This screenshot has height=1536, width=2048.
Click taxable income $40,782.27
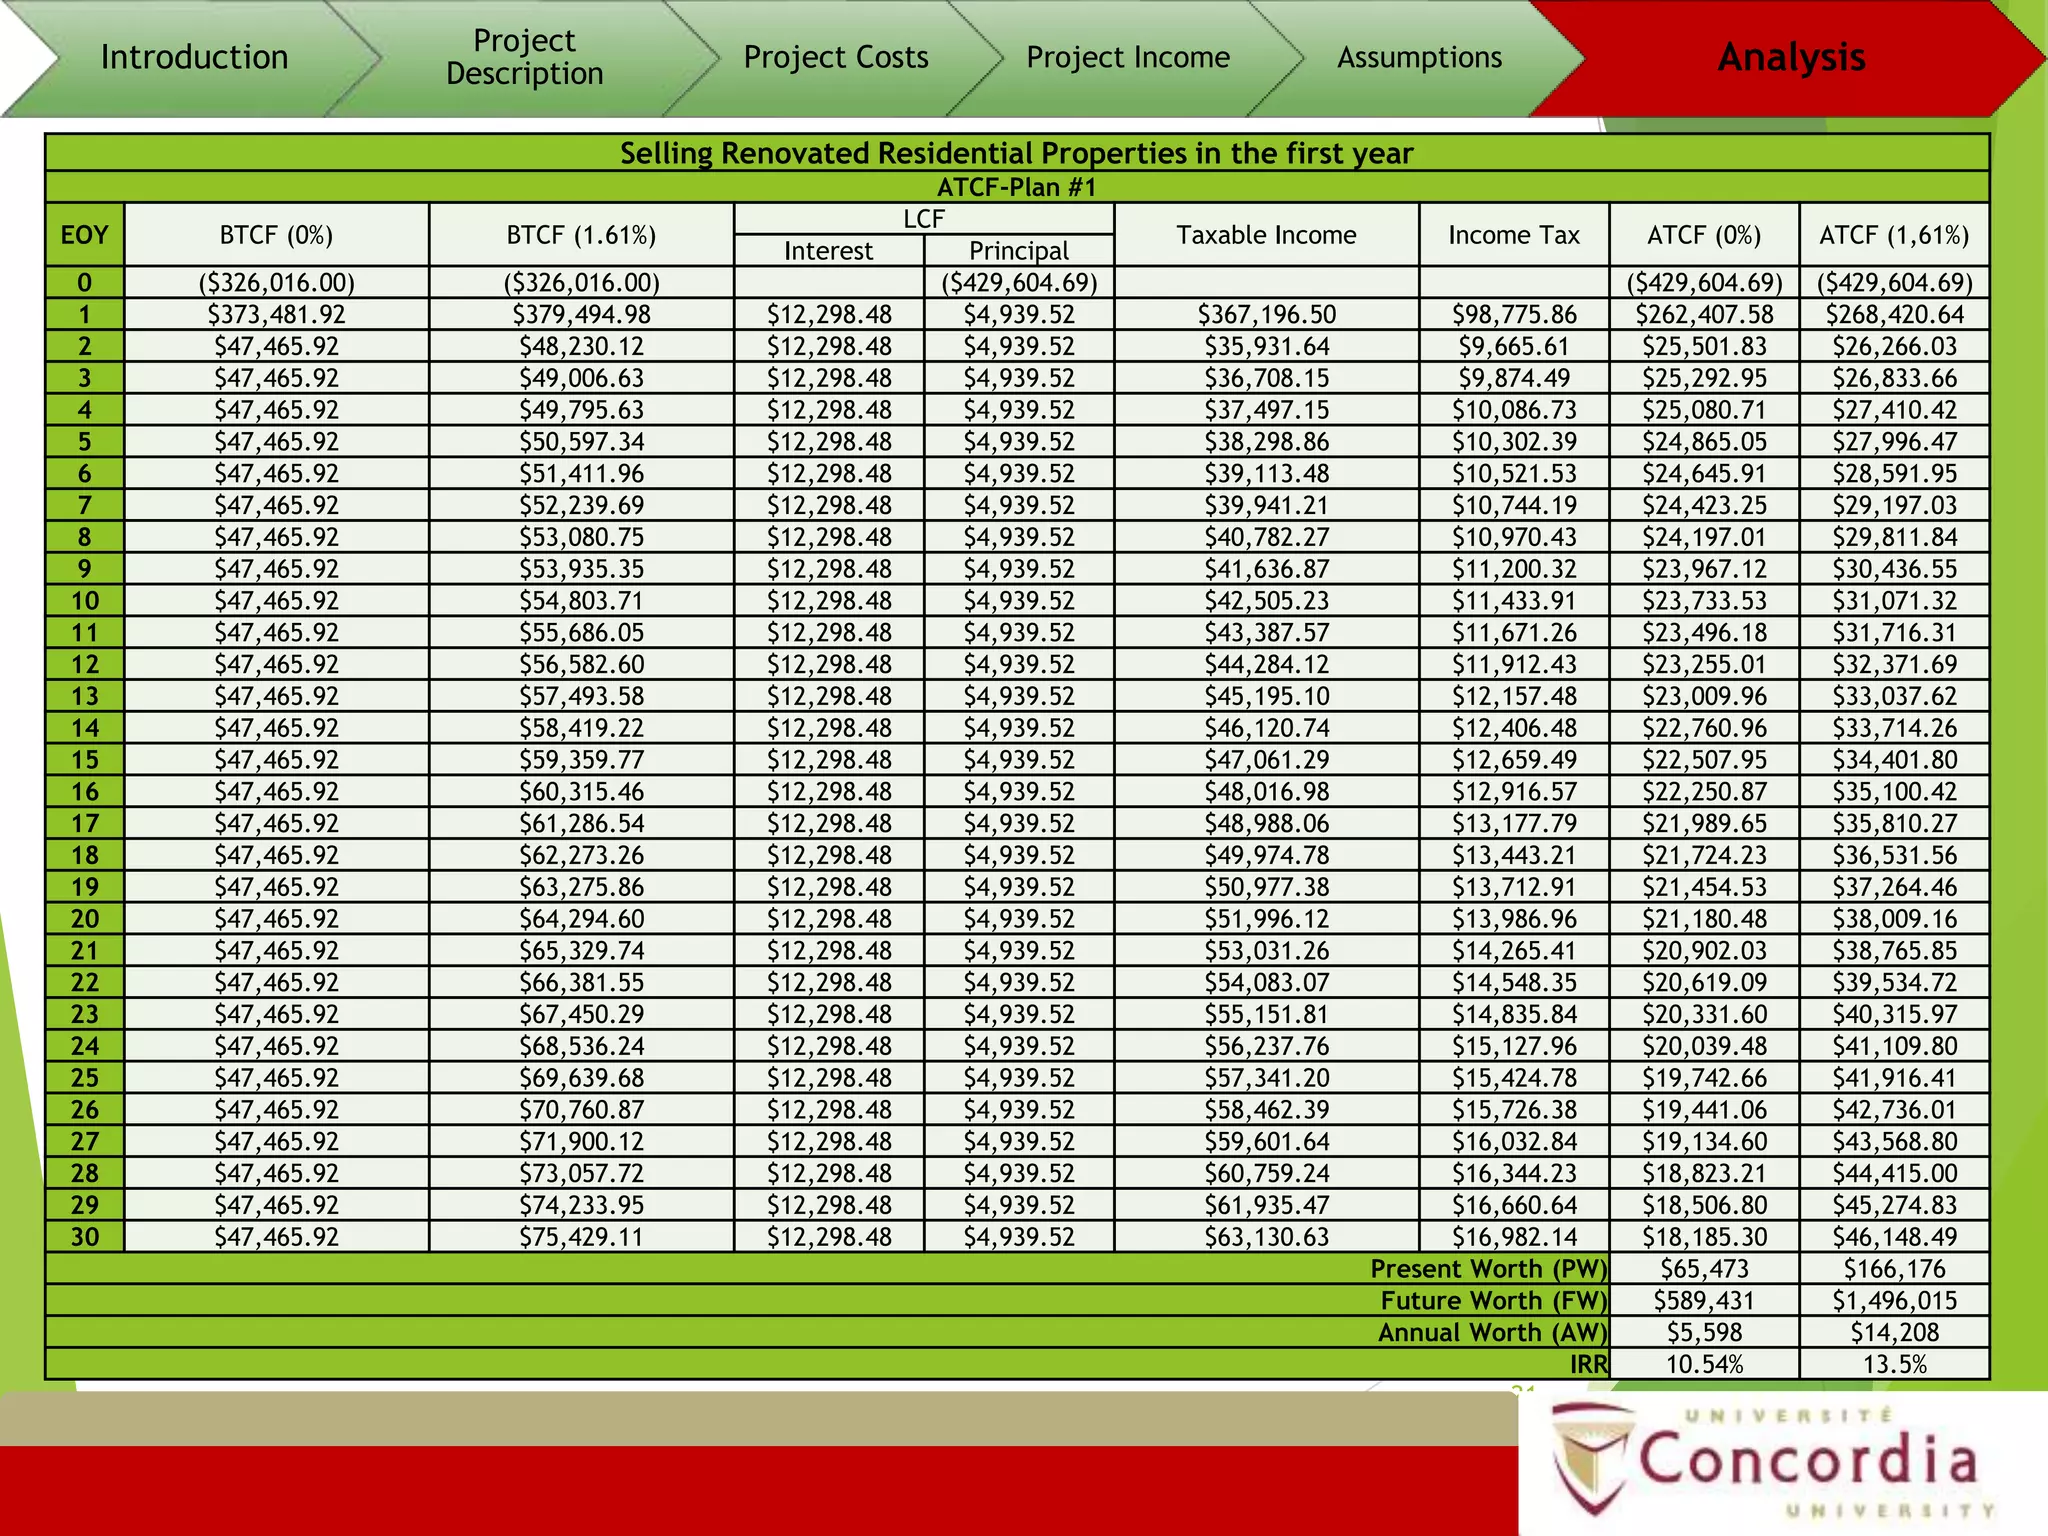click(x=1266, y=537)
